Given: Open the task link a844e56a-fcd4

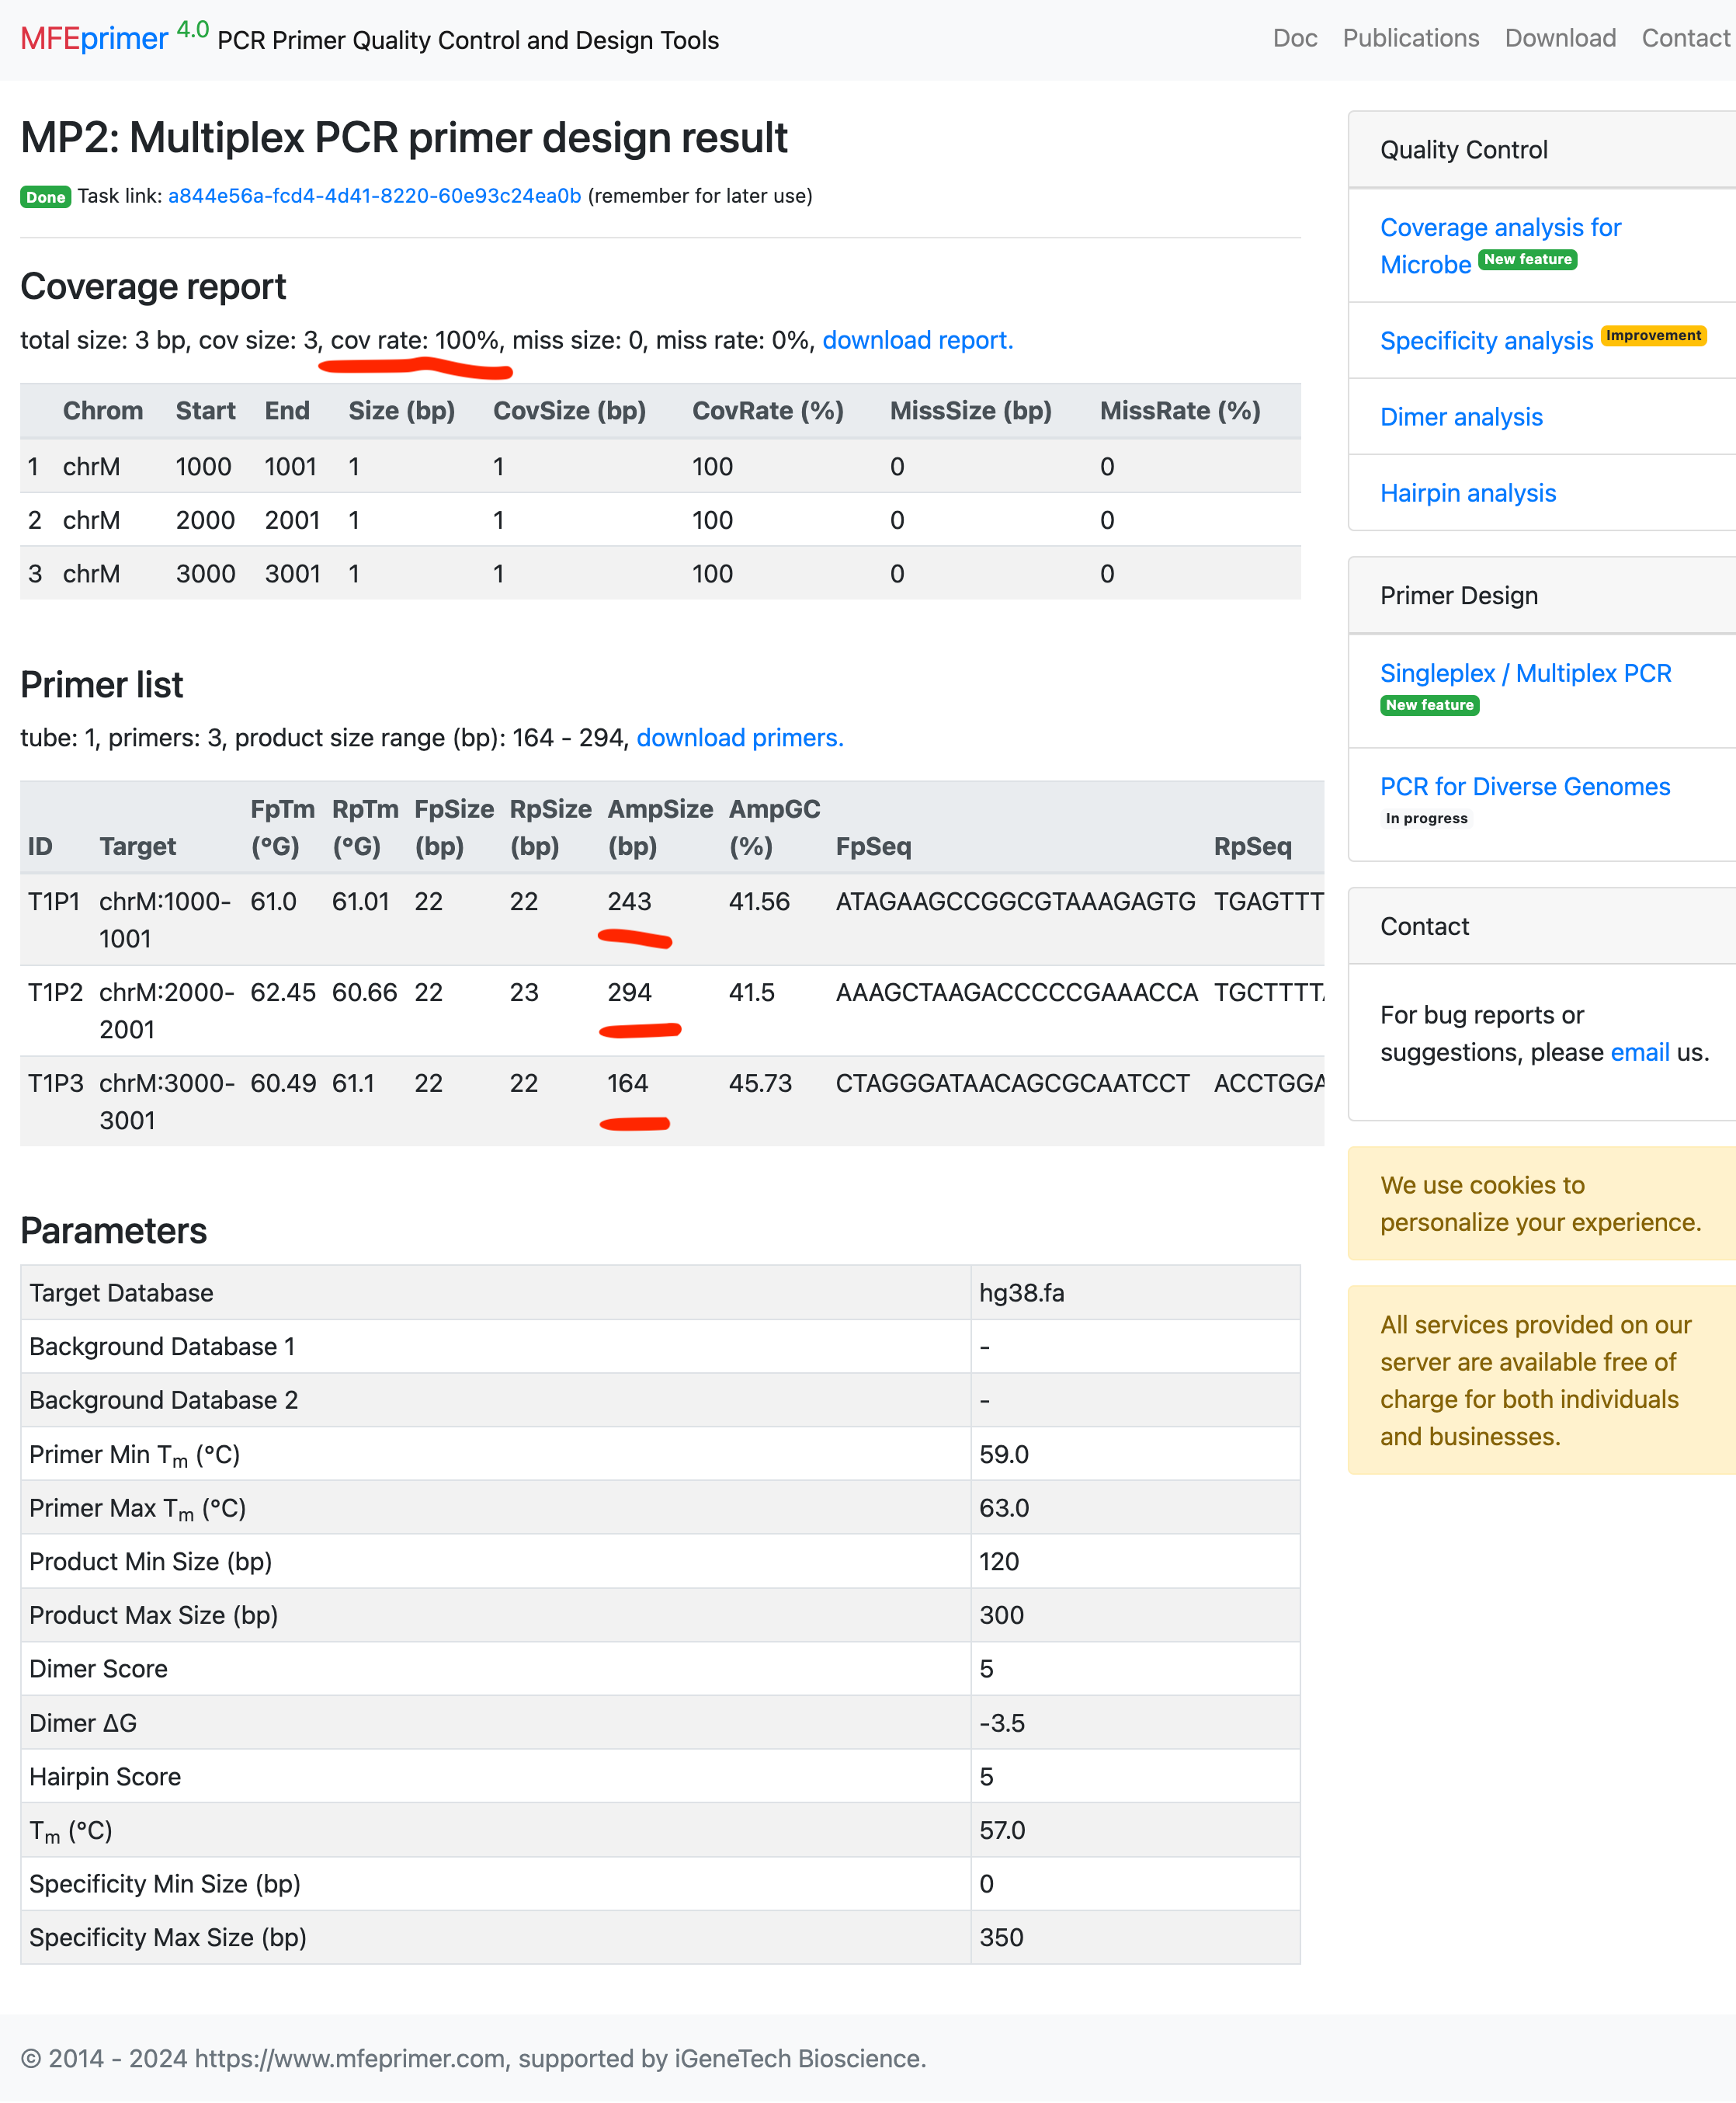Looking at the screenshot, I should pos(374,196).
